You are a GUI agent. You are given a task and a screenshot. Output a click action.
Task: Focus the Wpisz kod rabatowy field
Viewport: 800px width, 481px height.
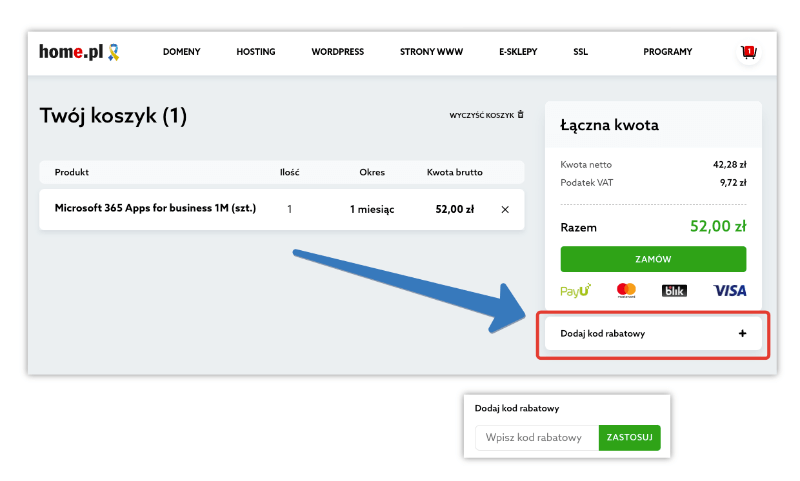(537, 438)
